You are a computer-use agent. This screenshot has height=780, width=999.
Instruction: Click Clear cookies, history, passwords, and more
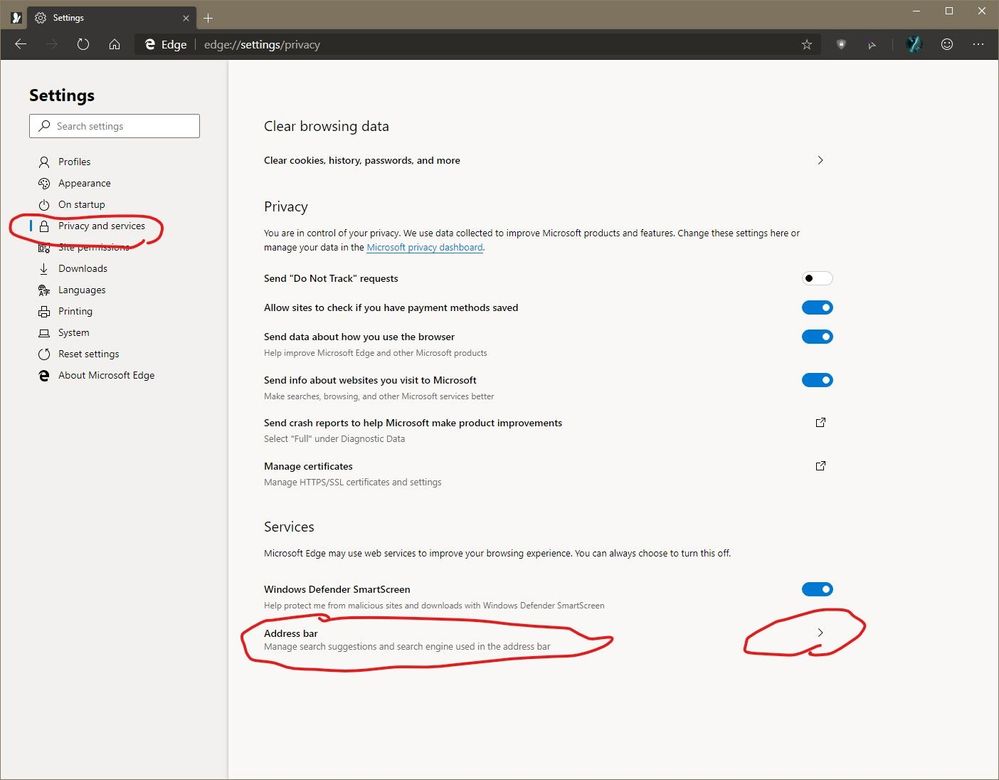click(362, 161)
